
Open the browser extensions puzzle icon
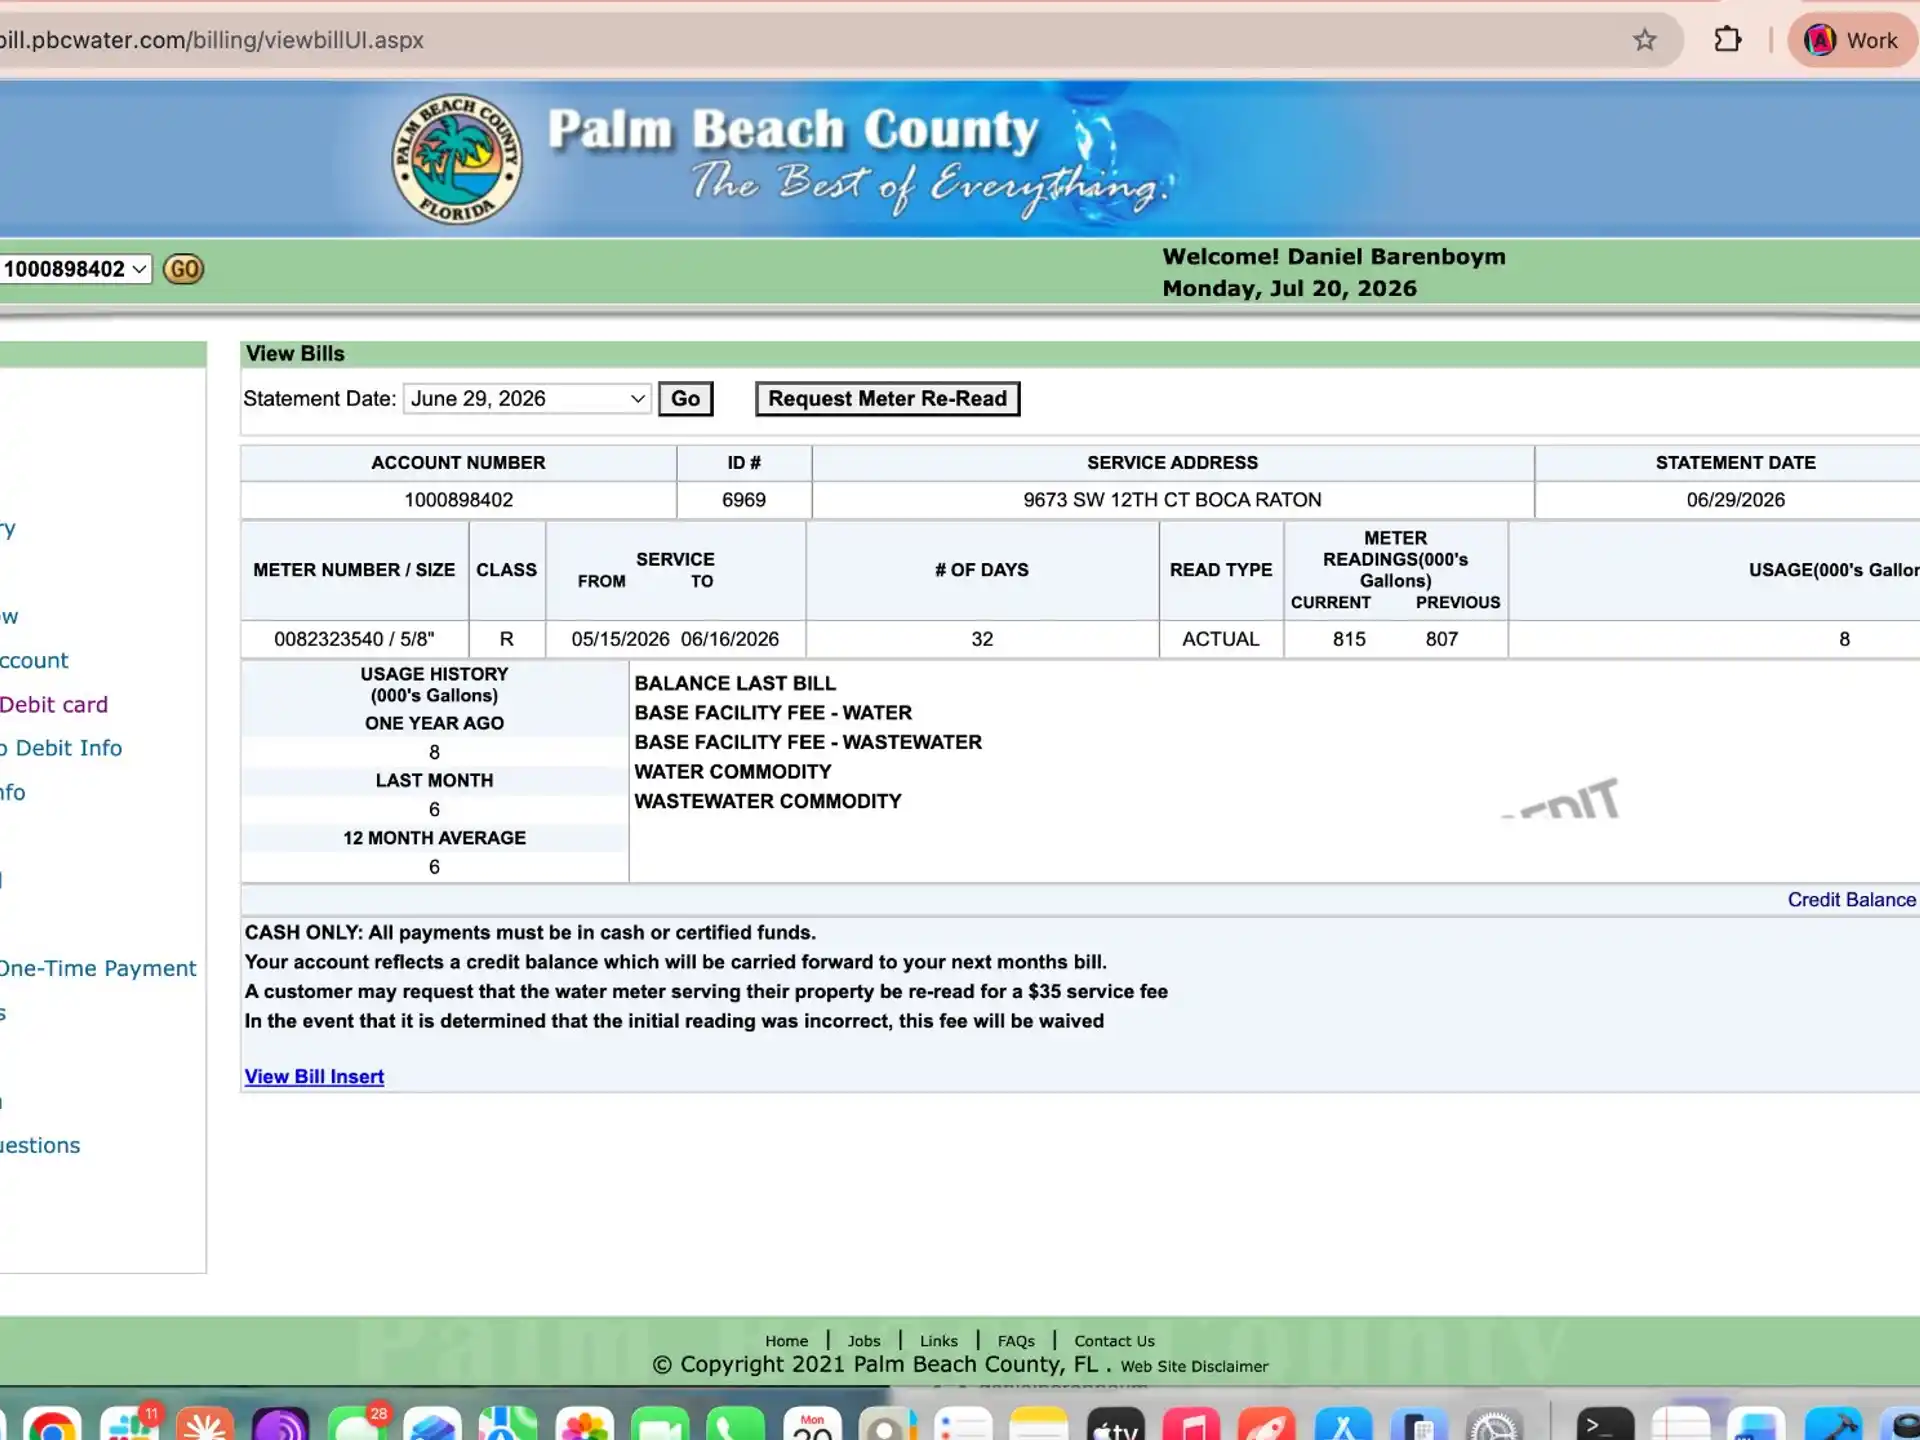1727,40
